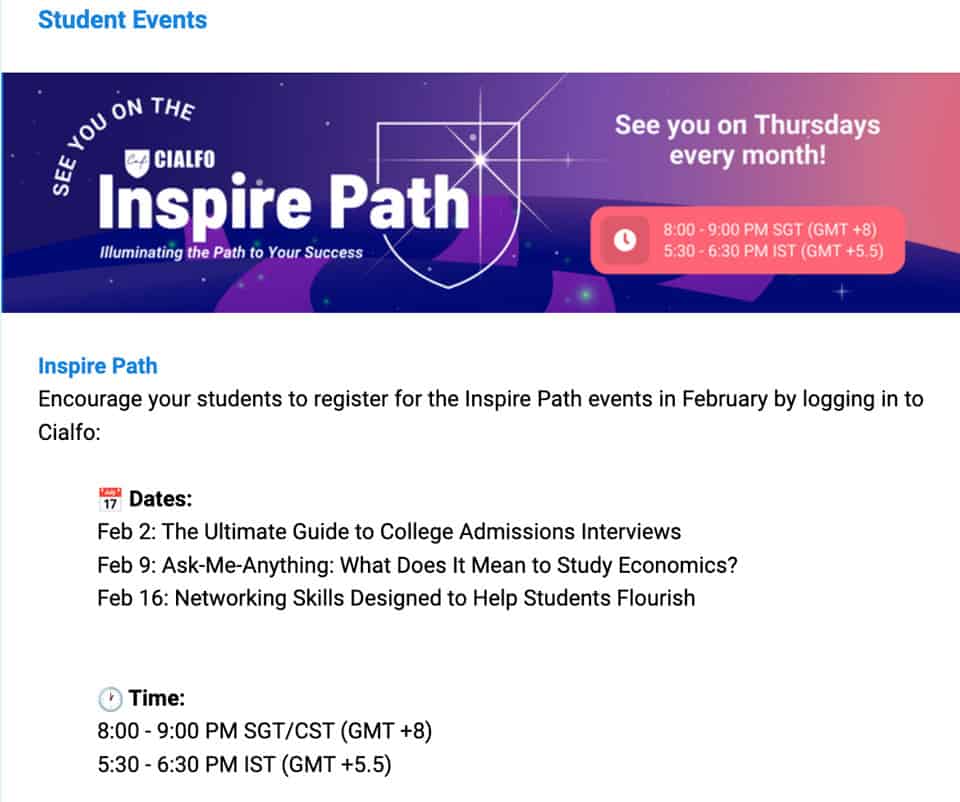Click the '8:00 - 9:00 PM SGT/CST' text line

tap(265, 731)
